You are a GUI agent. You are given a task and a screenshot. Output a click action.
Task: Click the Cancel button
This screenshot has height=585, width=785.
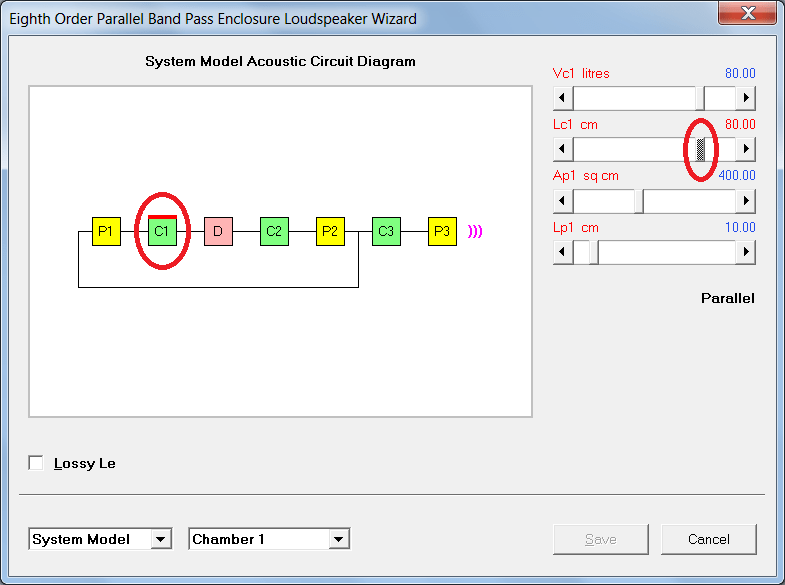708,539
